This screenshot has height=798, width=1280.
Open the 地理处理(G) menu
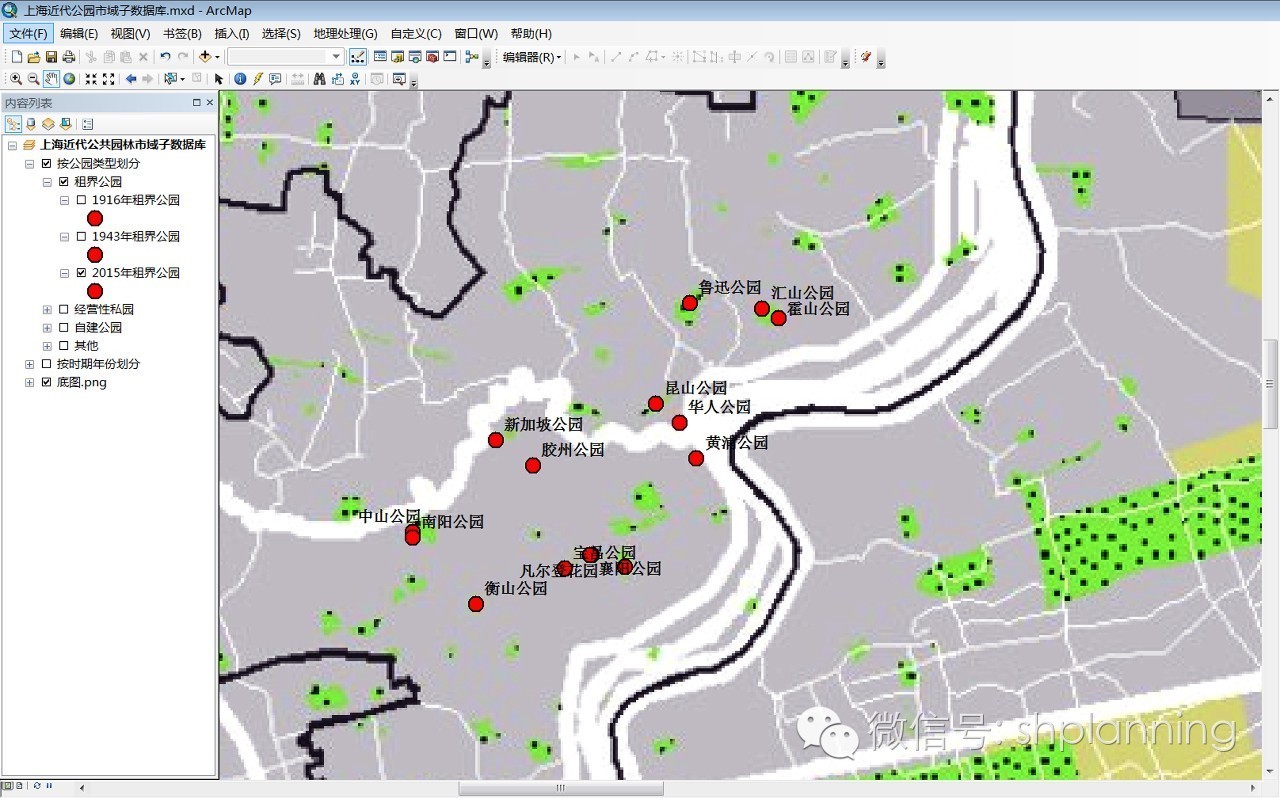pyautogui.click(x=345, y=34)
